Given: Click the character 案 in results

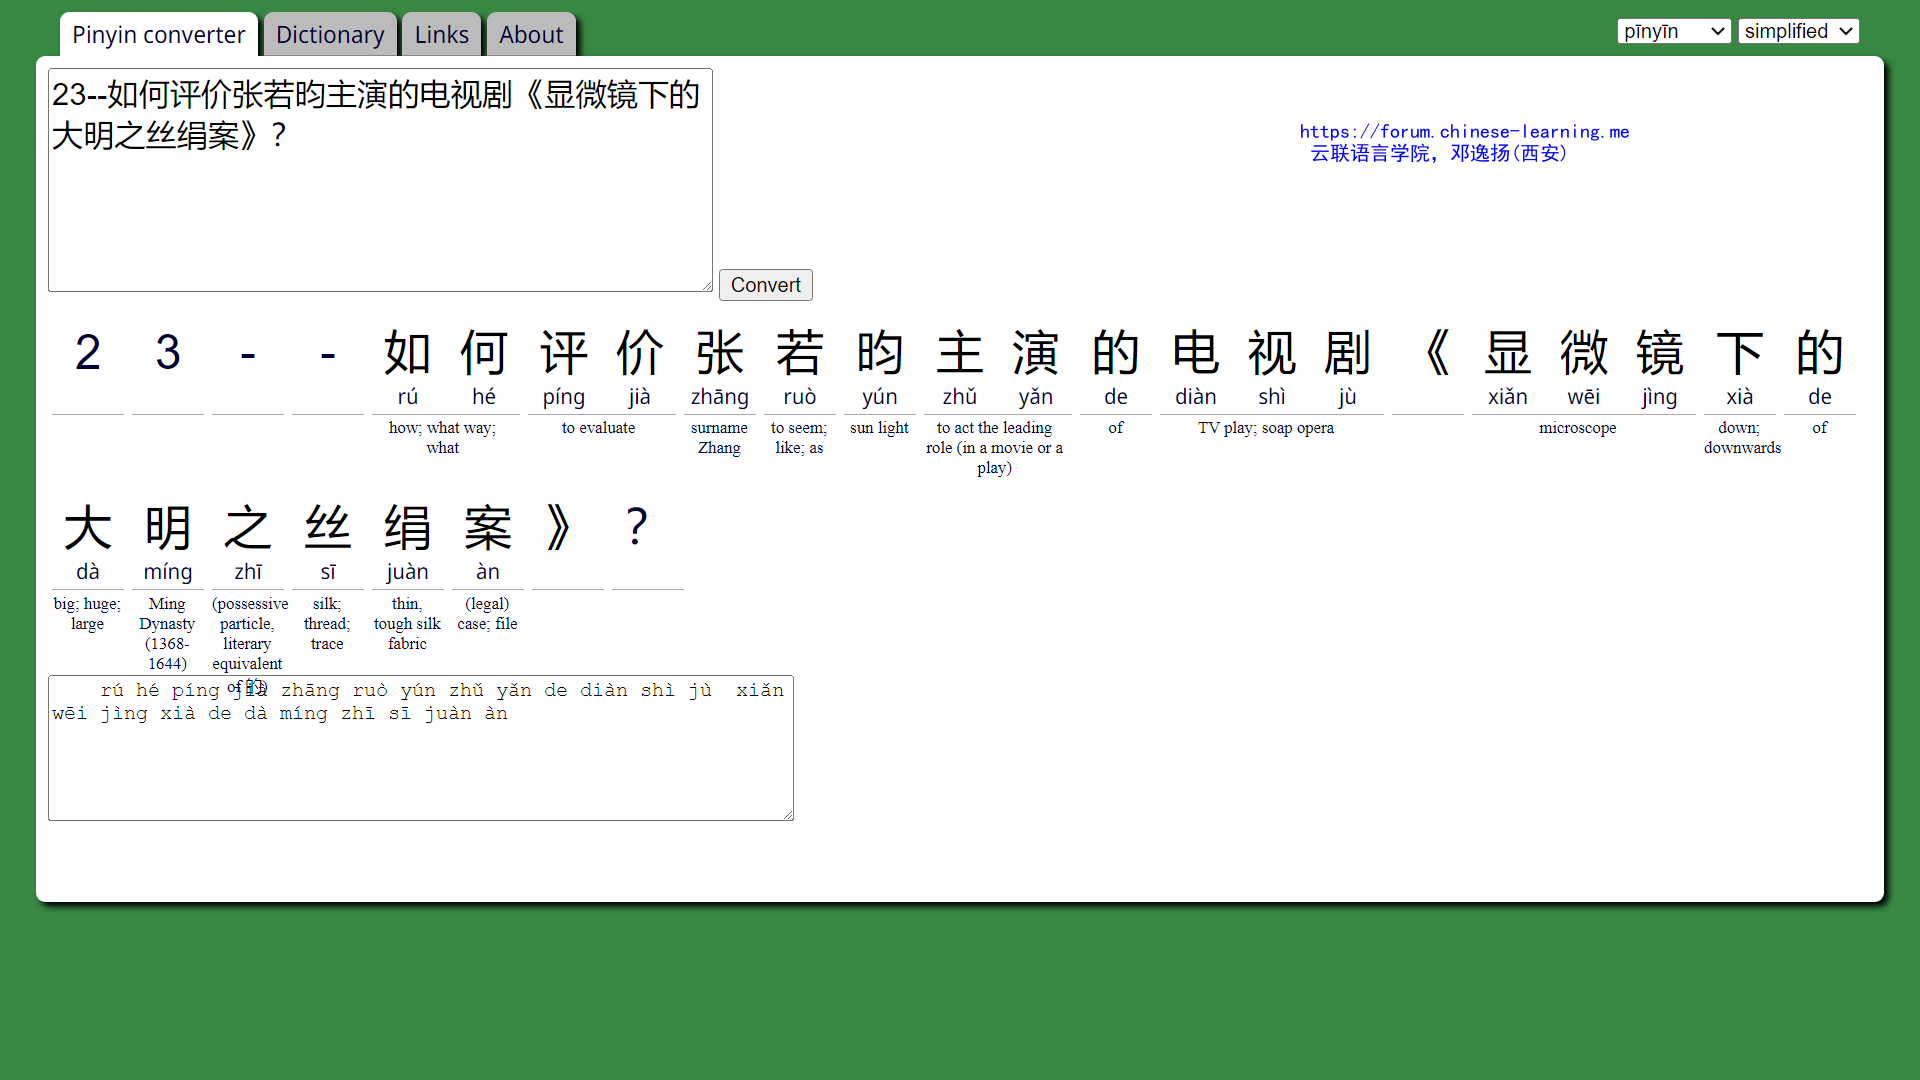Looking at the screenshot, I should coord(488,528).
